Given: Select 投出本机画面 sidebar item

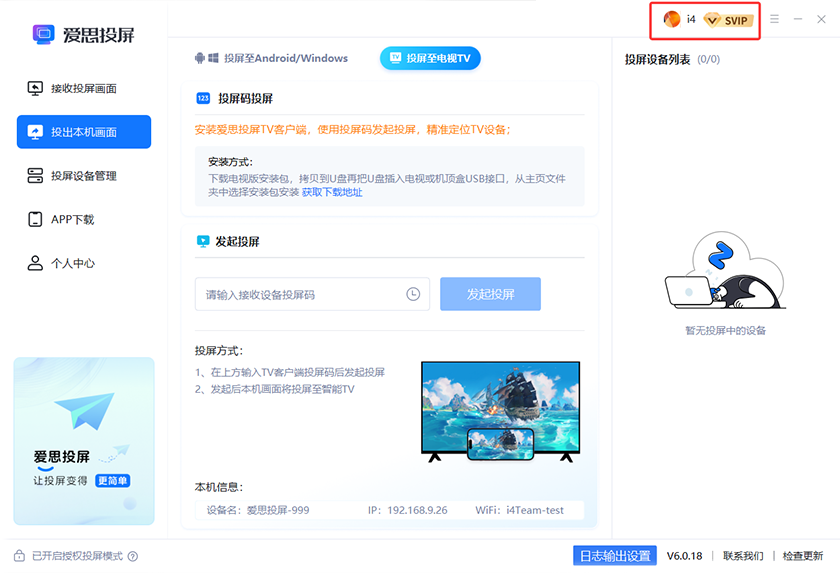Looking at the screenshot, I should coord(84,132).
